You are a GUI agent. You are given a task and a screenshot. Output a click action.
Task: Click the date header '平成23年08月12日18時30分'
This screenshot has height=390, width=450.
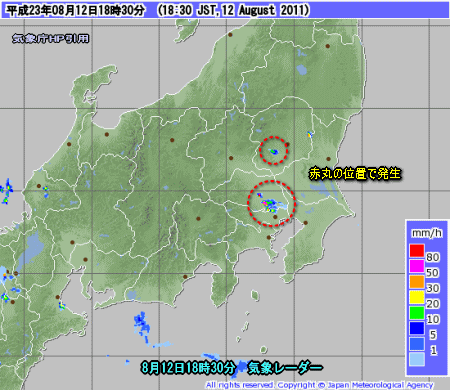point(76,10)
